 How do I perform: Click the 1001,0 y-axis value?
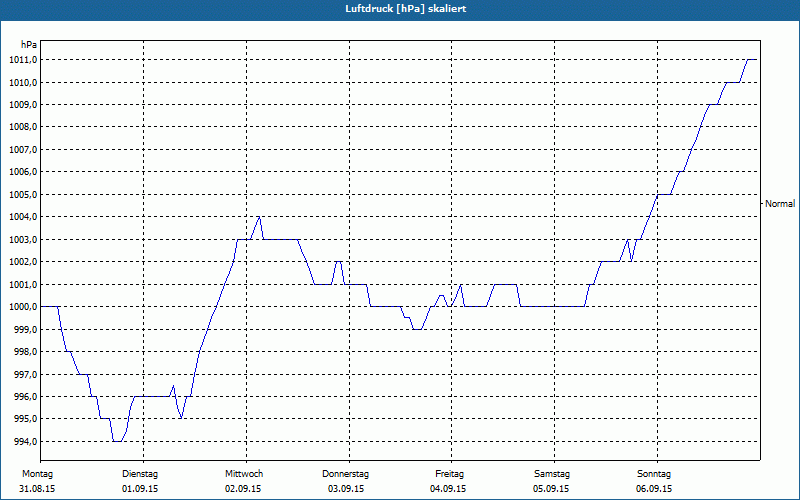tap(22, 284)
